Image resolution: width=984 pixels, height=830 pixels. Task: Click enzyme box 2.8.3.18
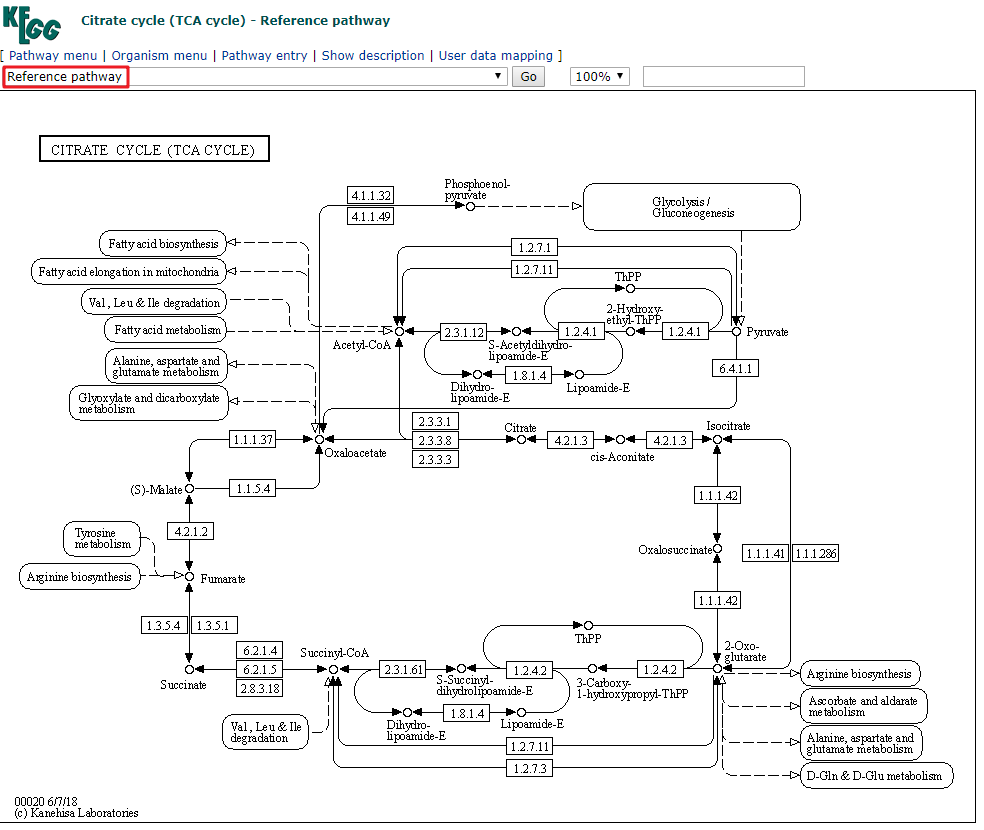click(x=260, y=688)
